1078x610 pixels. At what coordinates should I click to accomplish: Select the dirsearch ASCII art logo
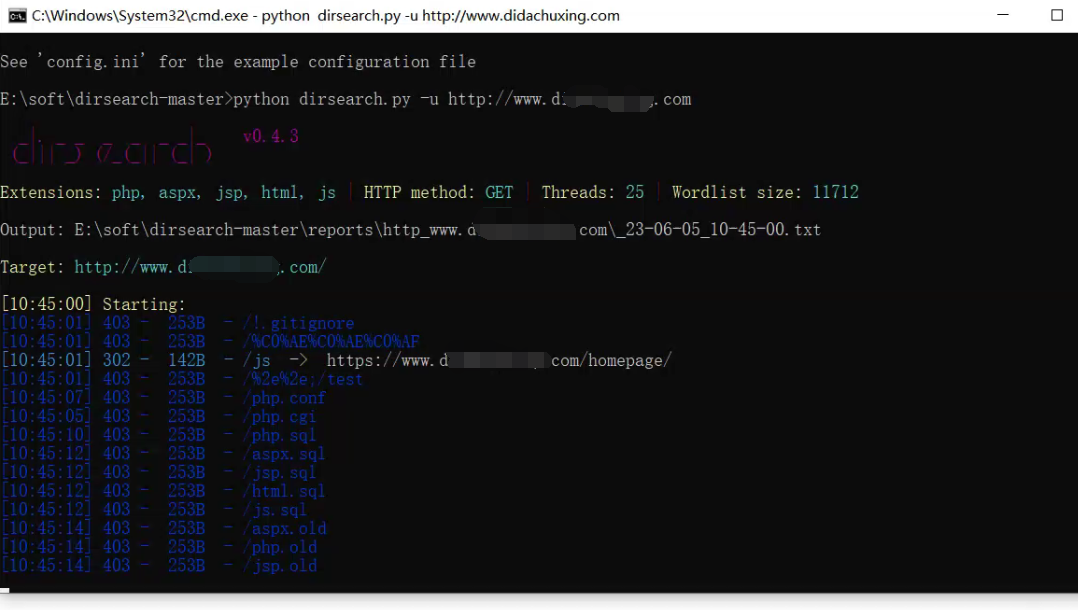(110, 148)
